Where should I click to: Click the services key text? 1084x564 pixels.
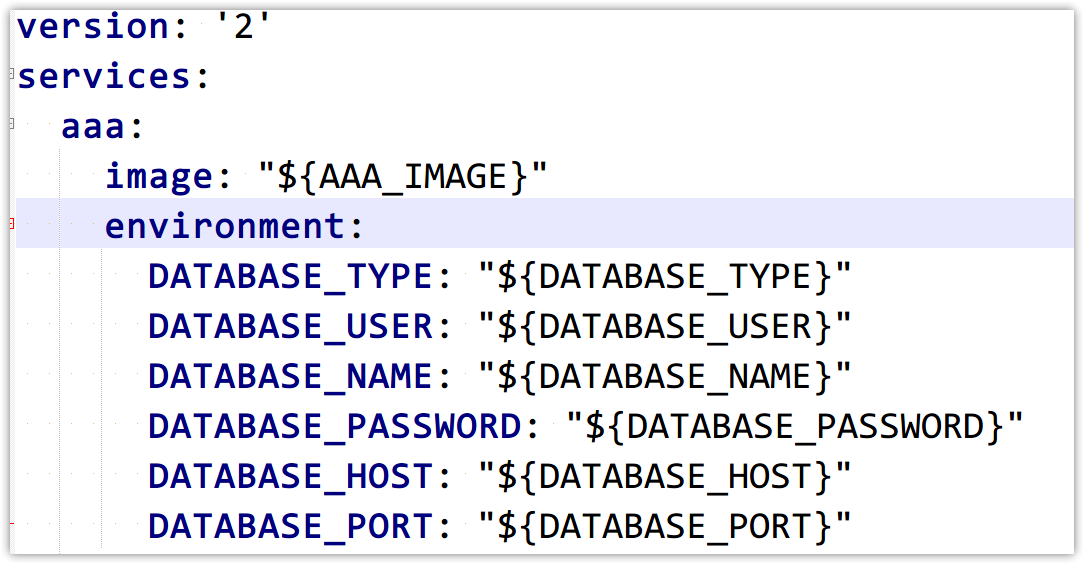[103, 76]
